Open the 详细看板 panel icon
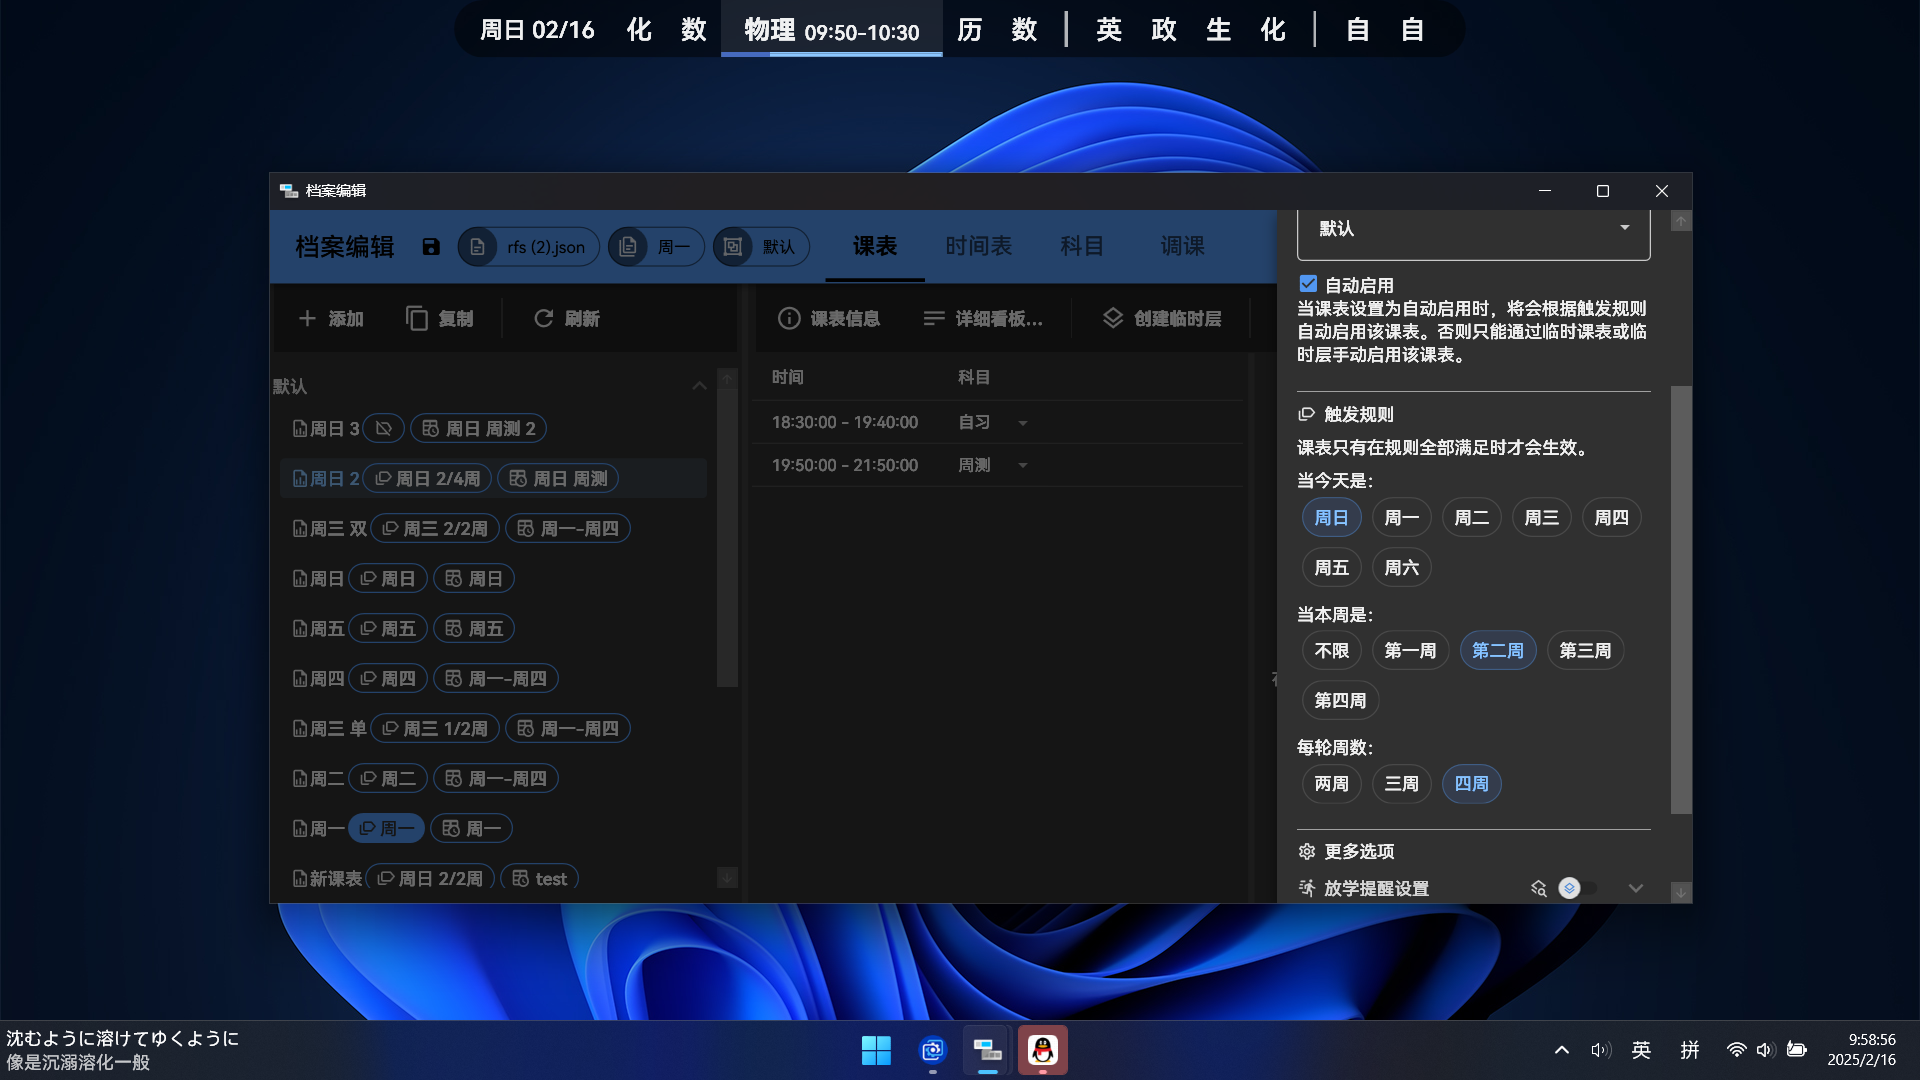The width and height of the screenshot is (1920, 1080). pyautogui.click(x=933, y=318)
